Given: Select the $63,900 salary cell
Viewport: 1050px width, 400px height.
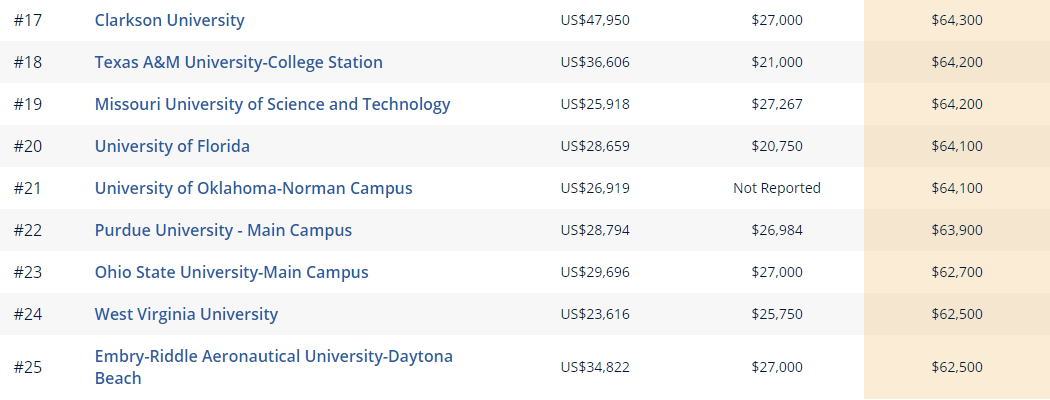Looking at the screenshot, I should coord(956,230).
